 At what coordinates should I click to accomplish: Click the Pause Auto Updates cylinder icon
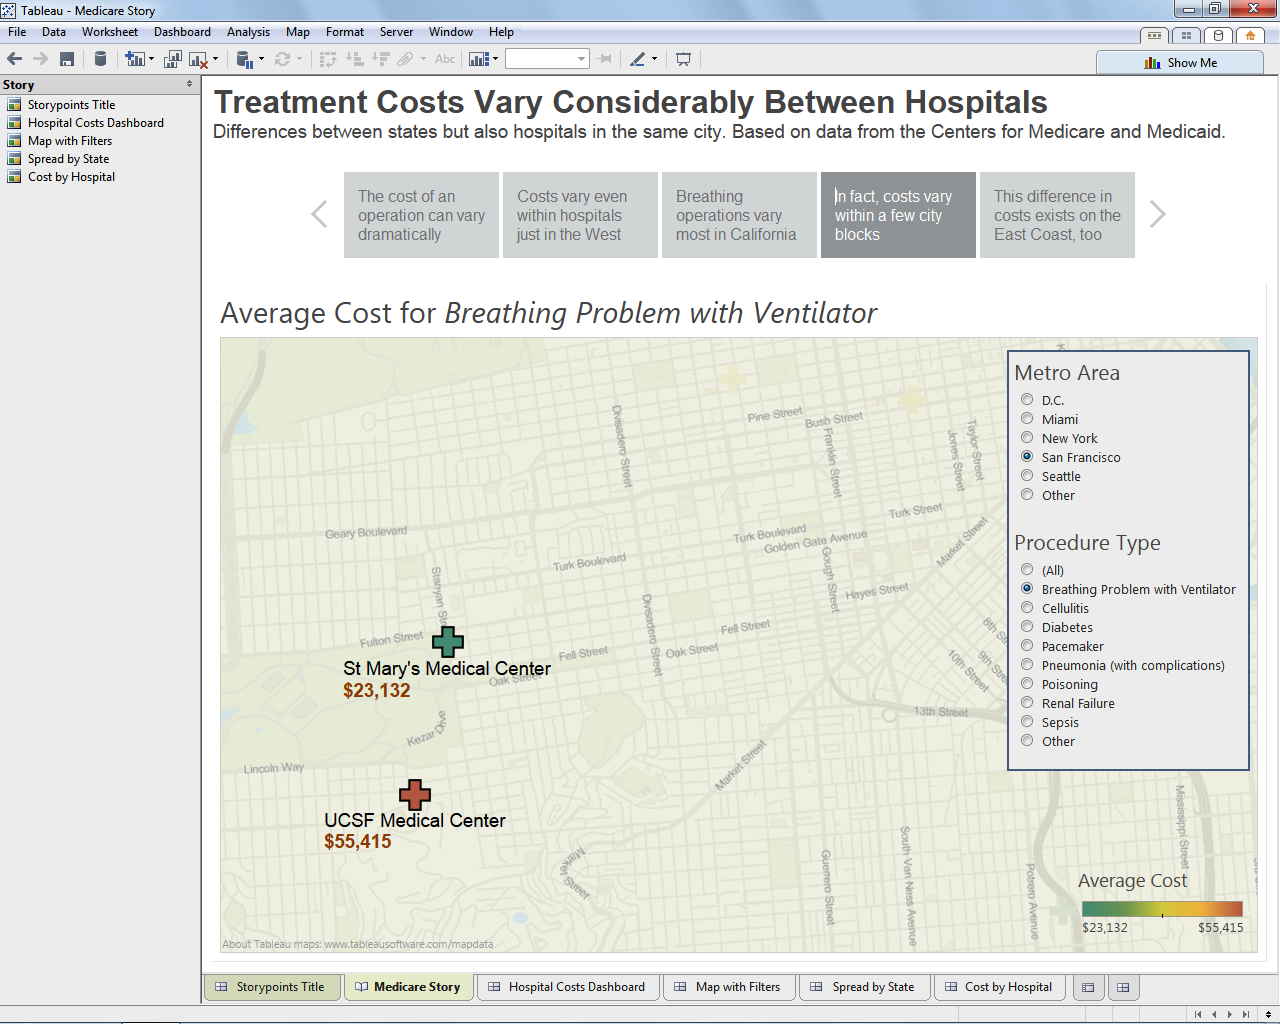(x=244, y=59)
